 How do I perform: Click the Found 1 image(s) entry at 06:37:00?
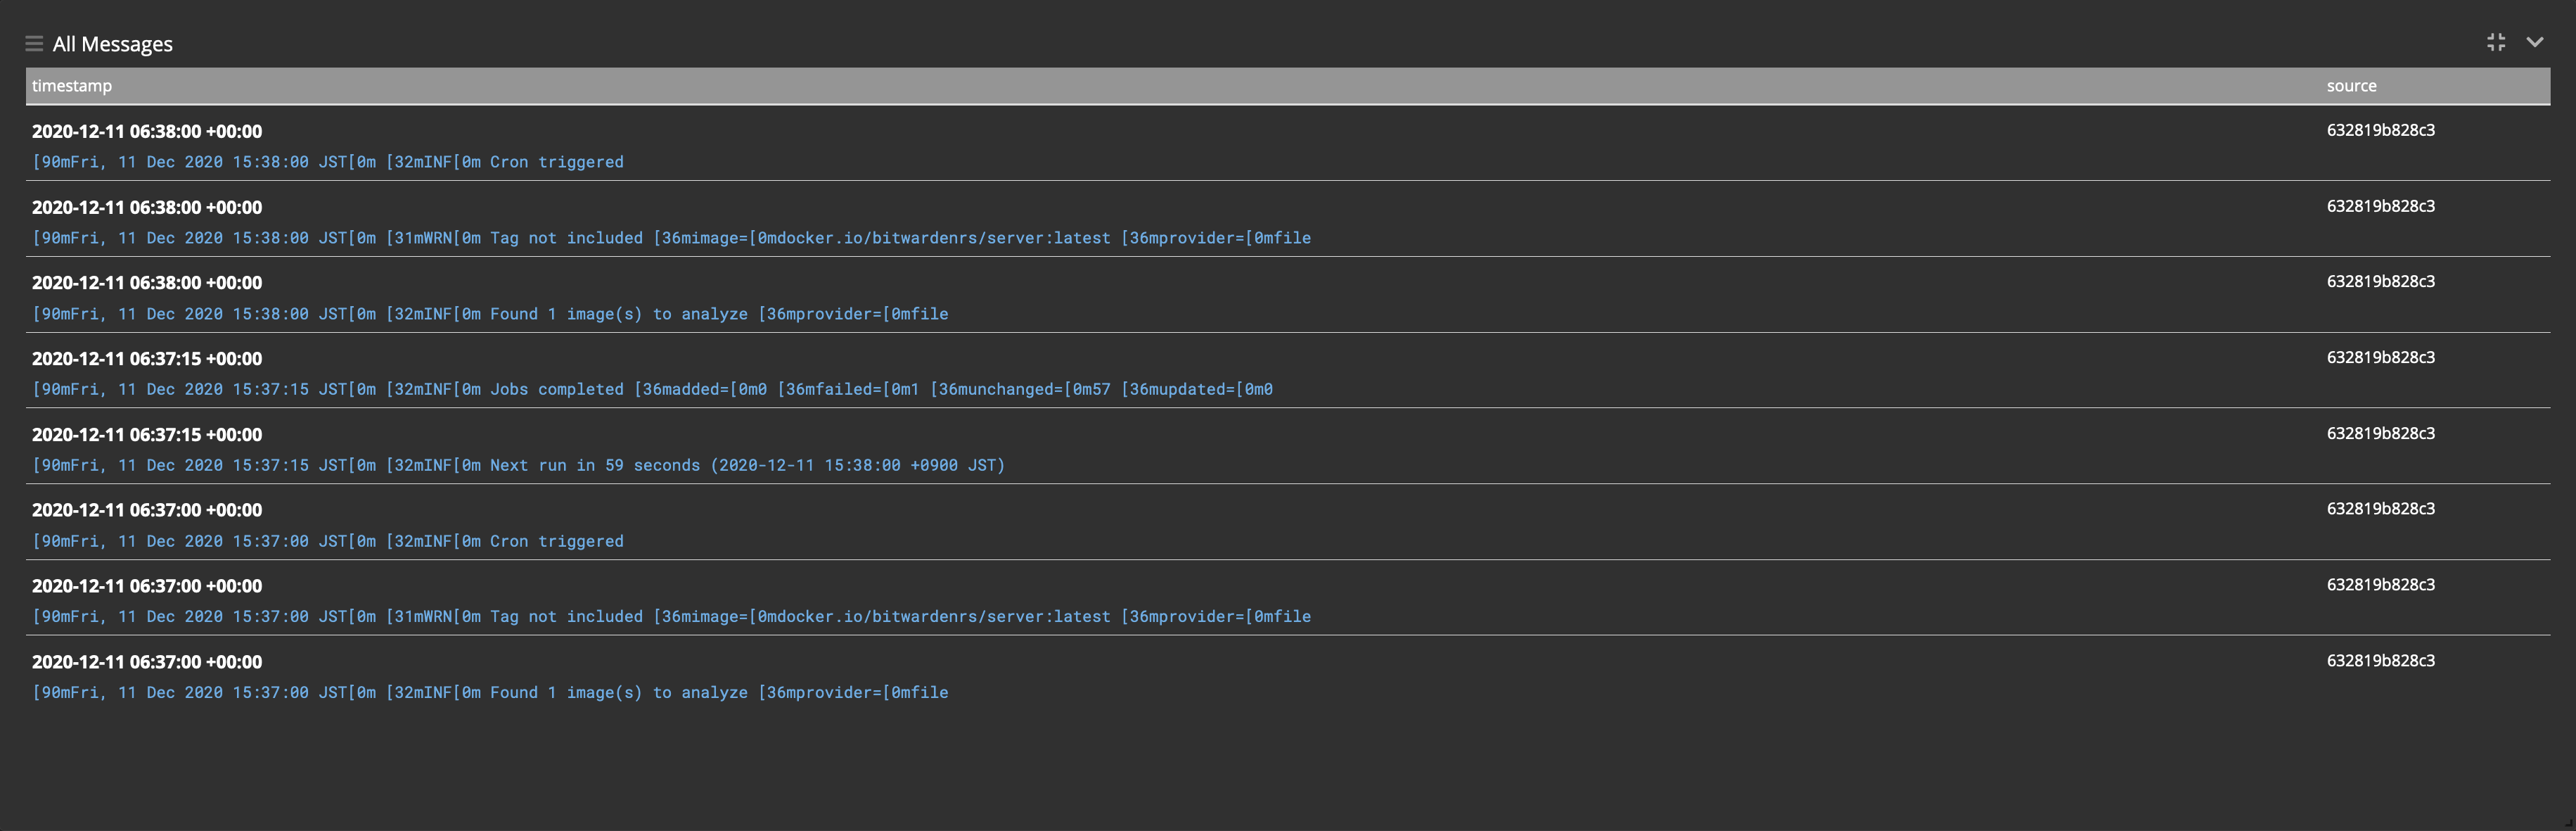pos(490,692)
